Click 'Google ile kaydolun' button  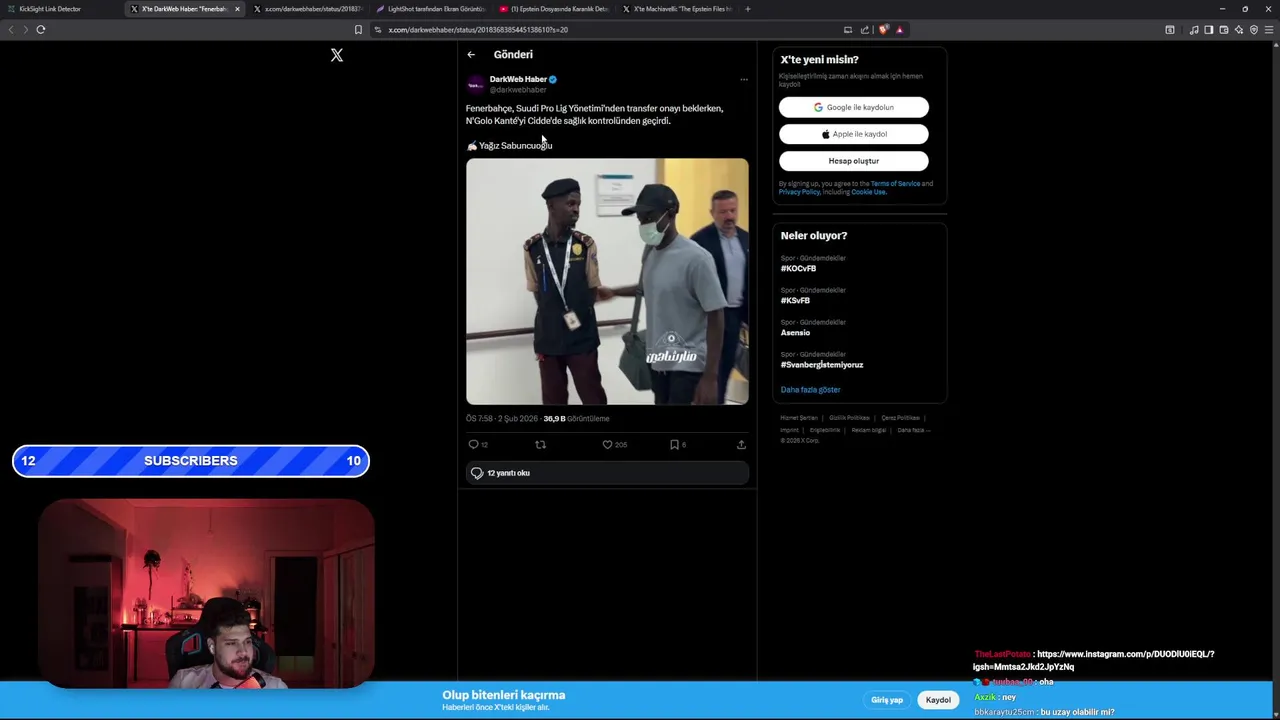(x=853, y=107)
